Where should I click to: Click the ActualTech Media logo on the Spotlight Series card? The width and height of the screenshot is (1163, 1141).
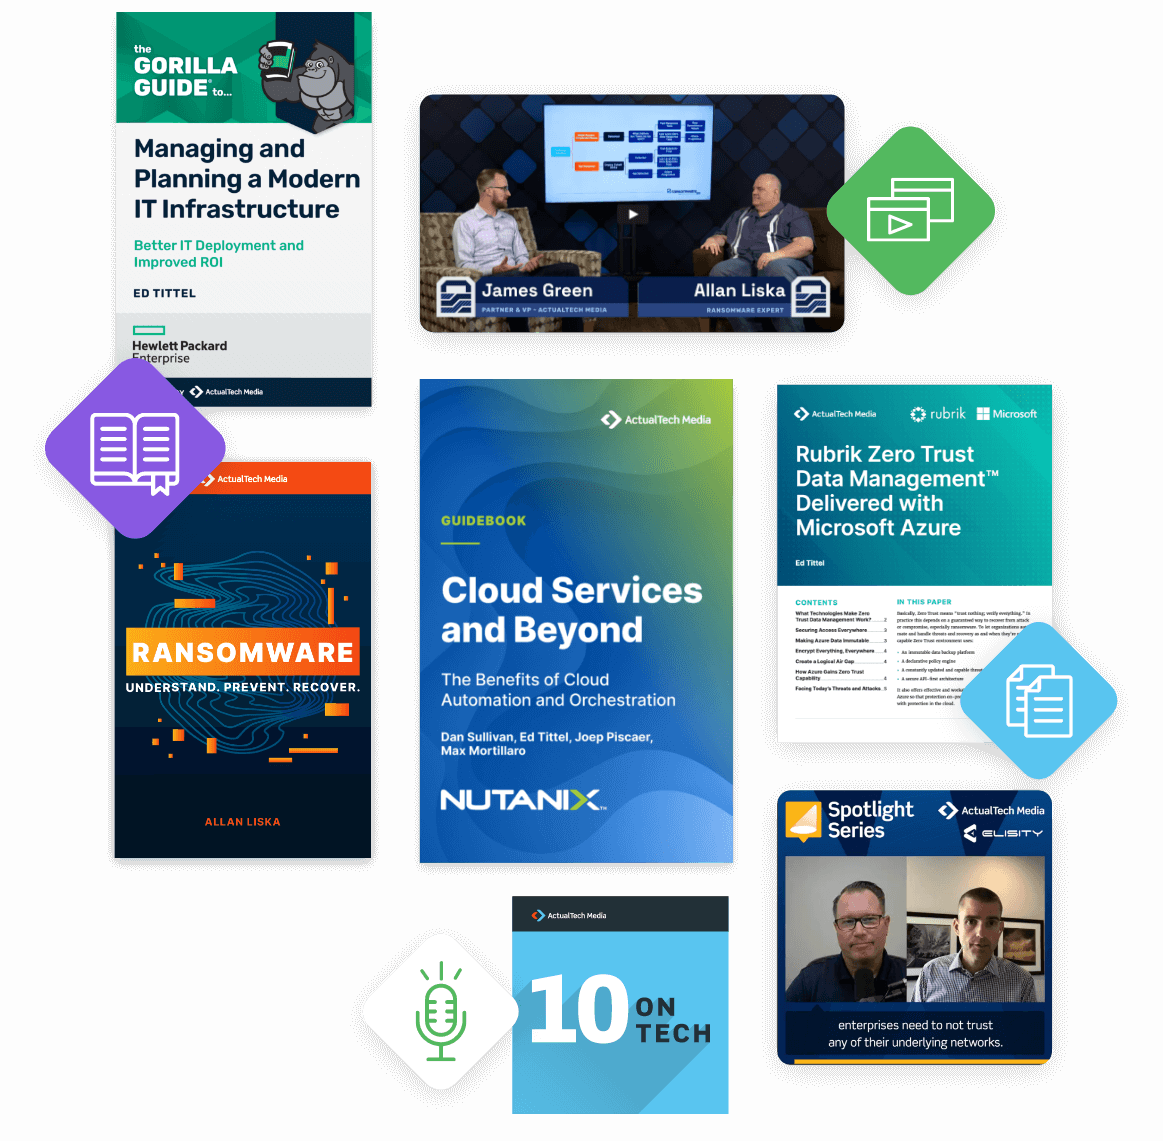coord(991,811)
